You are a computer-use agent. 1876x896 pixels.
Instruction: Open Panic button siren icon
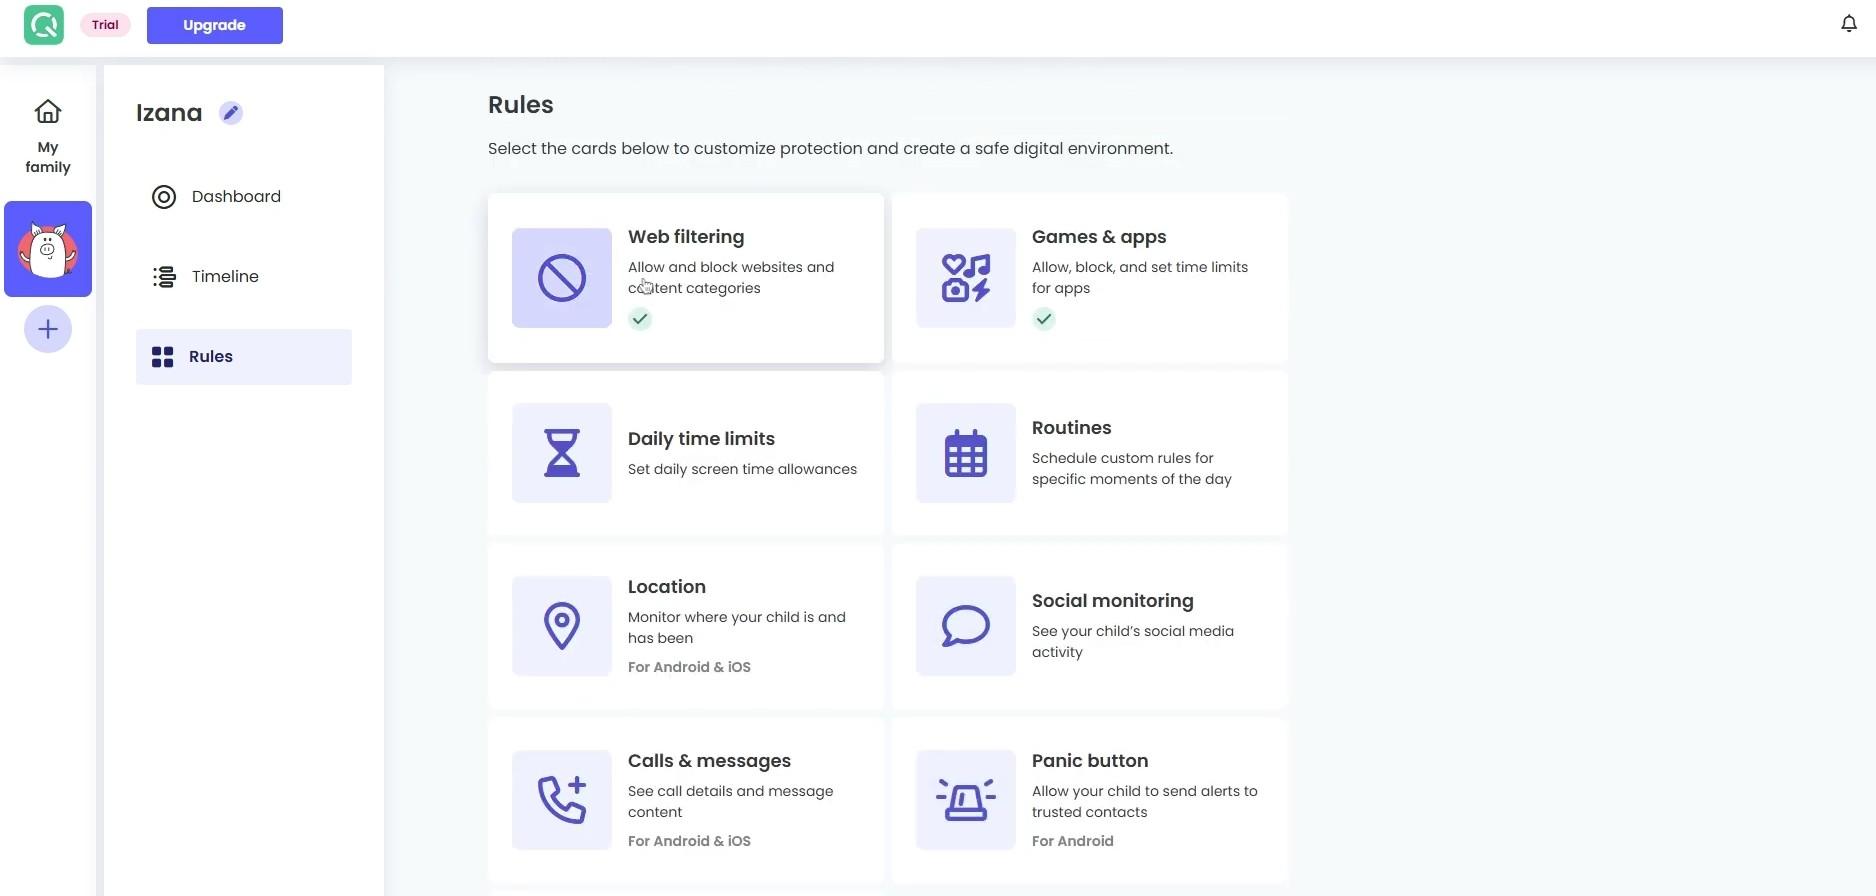[966, 800]
